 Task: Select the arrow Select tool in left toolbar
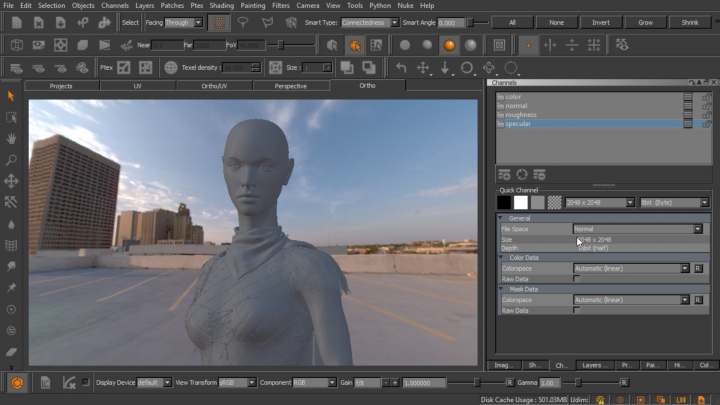click(11, 96)
